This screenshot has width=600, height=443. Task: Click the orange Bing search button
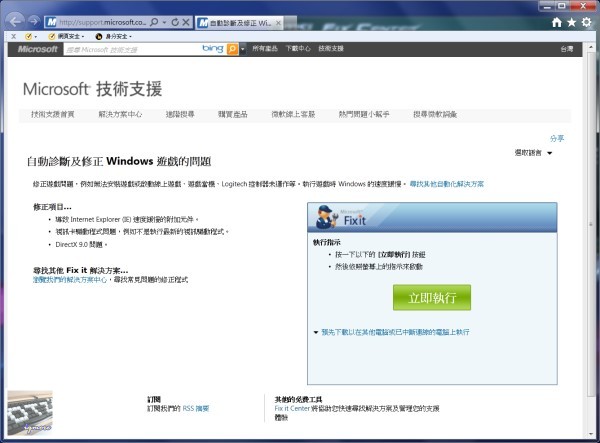tap(232, 49)
